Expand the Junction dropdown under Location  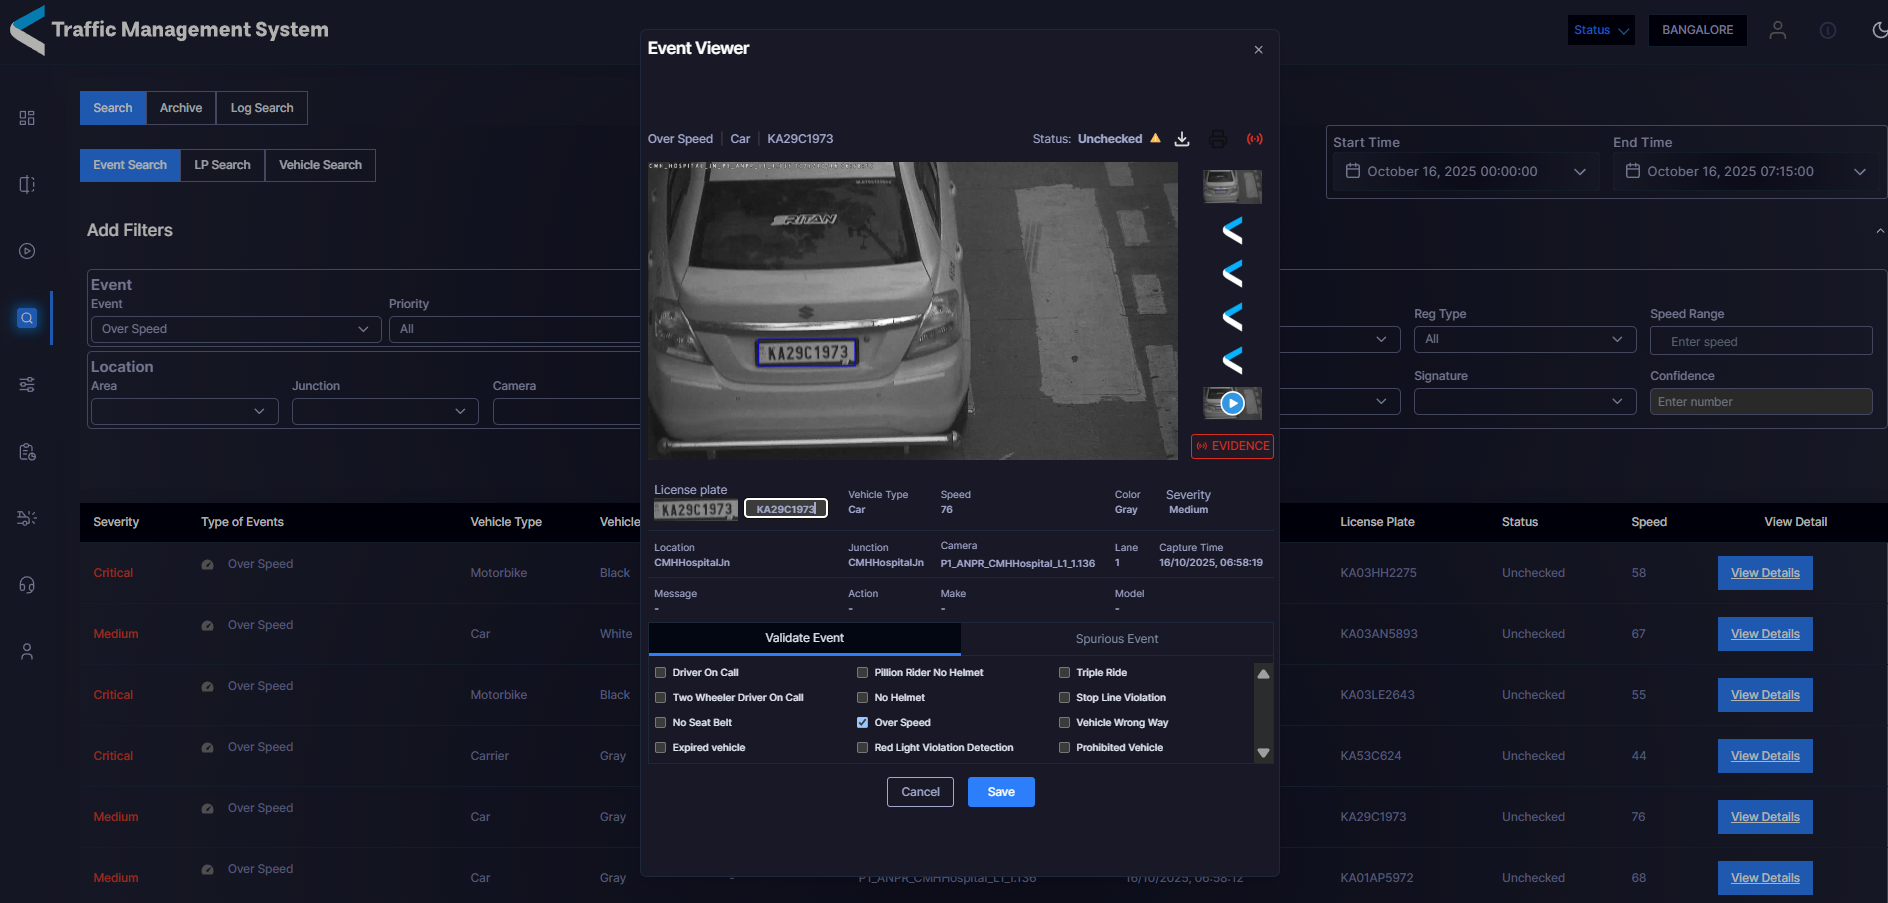pyautogui.click(x=385, y=411)
